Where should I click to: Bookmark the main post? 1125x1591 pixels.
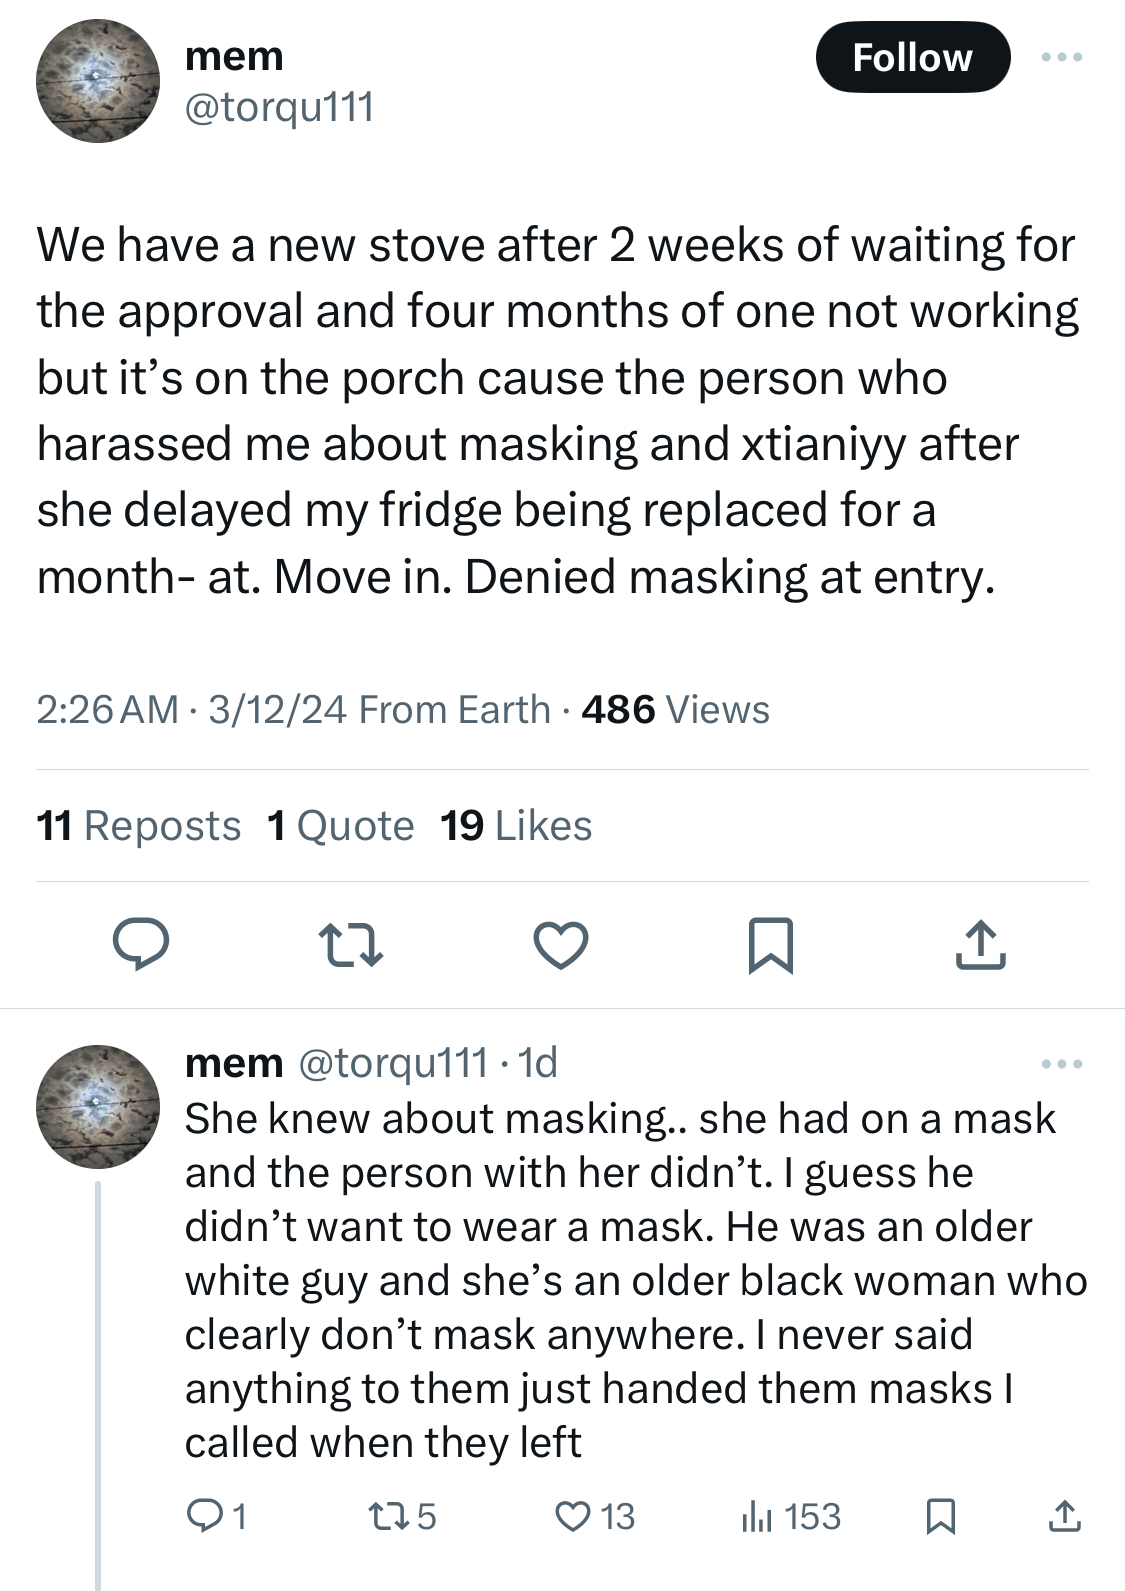coord(771,945)
